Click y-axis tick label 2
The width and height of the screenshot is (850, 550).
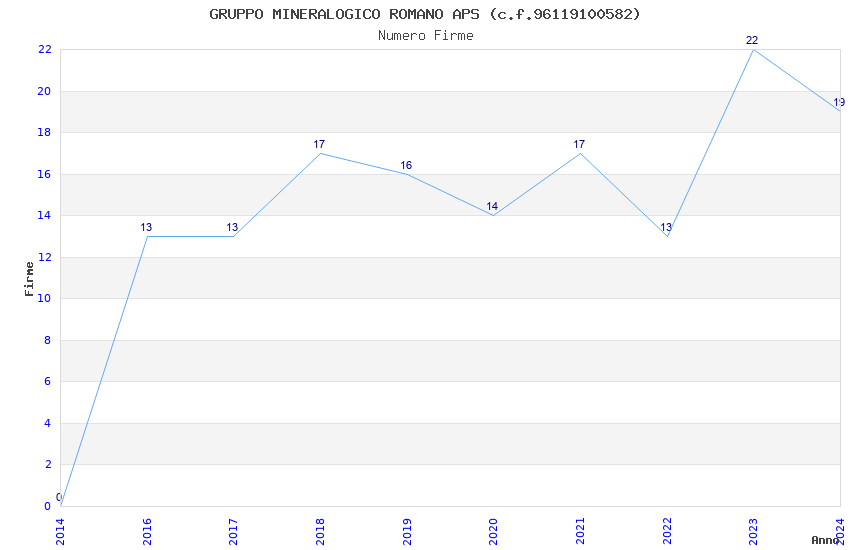tap(48, 464)
